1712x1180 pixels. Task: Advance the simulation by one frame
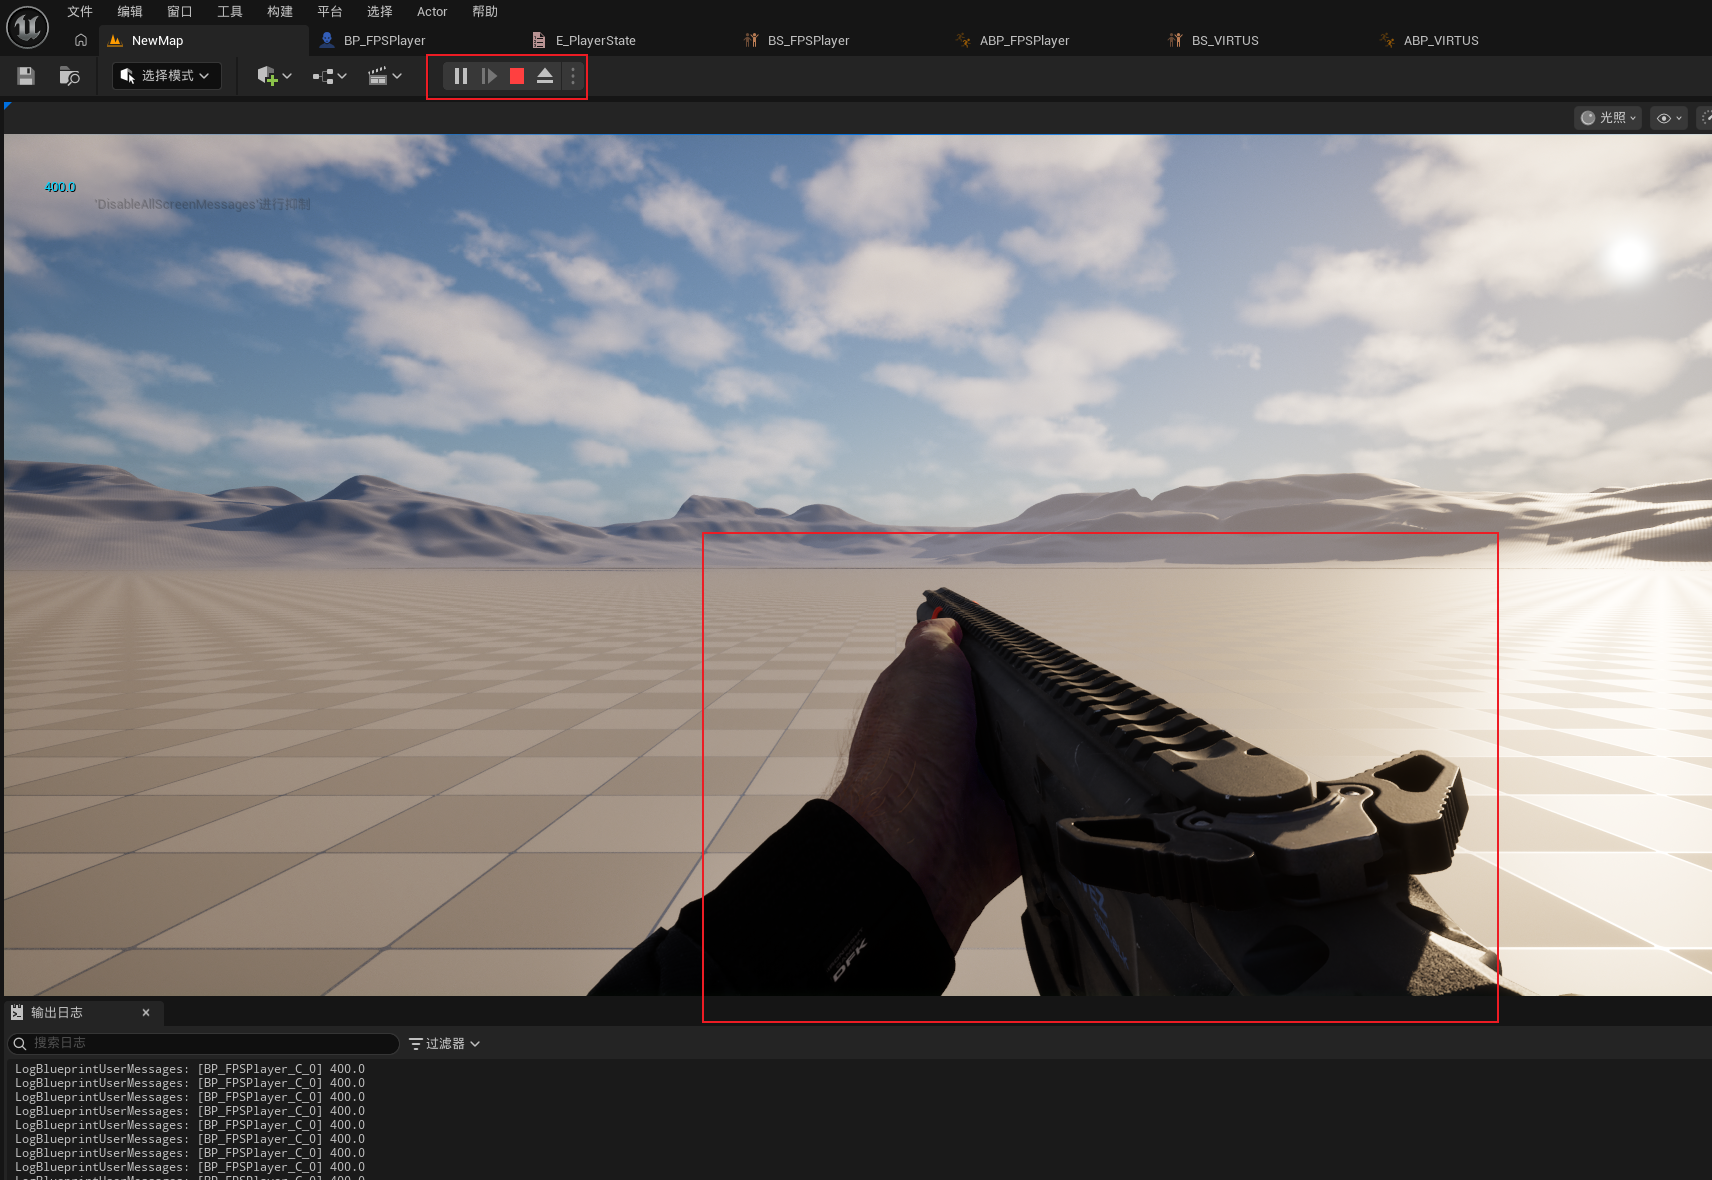(x=489, y=76)
